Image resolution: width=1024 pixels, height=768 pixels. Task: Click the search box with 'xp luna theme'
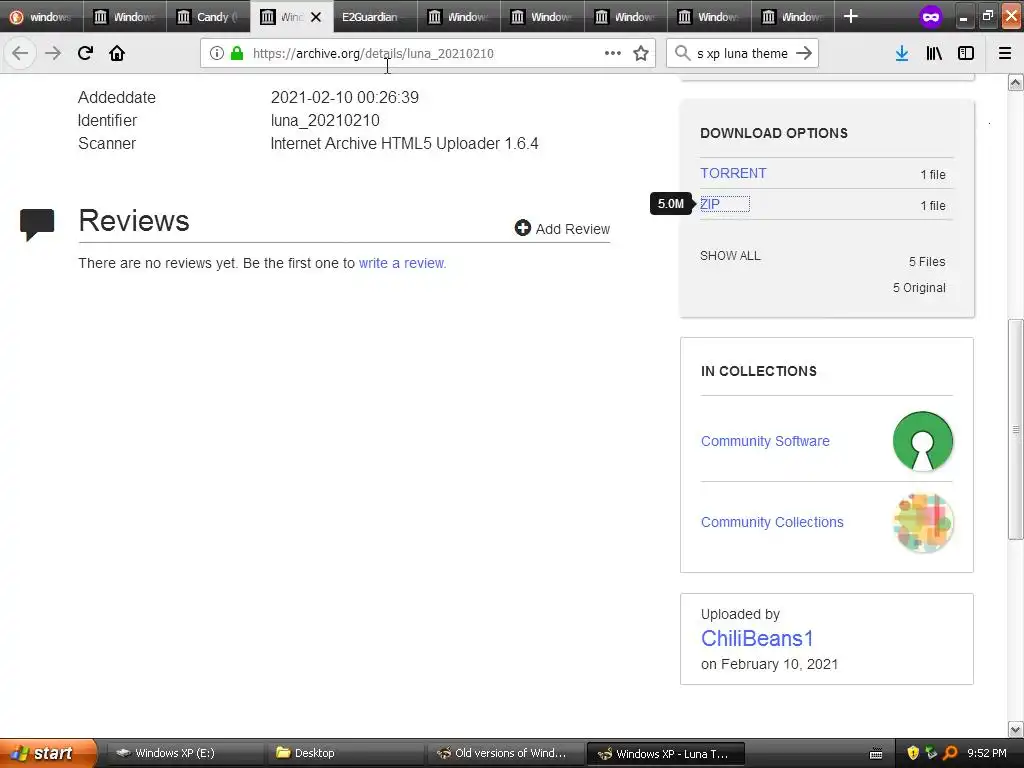point(742,53)
